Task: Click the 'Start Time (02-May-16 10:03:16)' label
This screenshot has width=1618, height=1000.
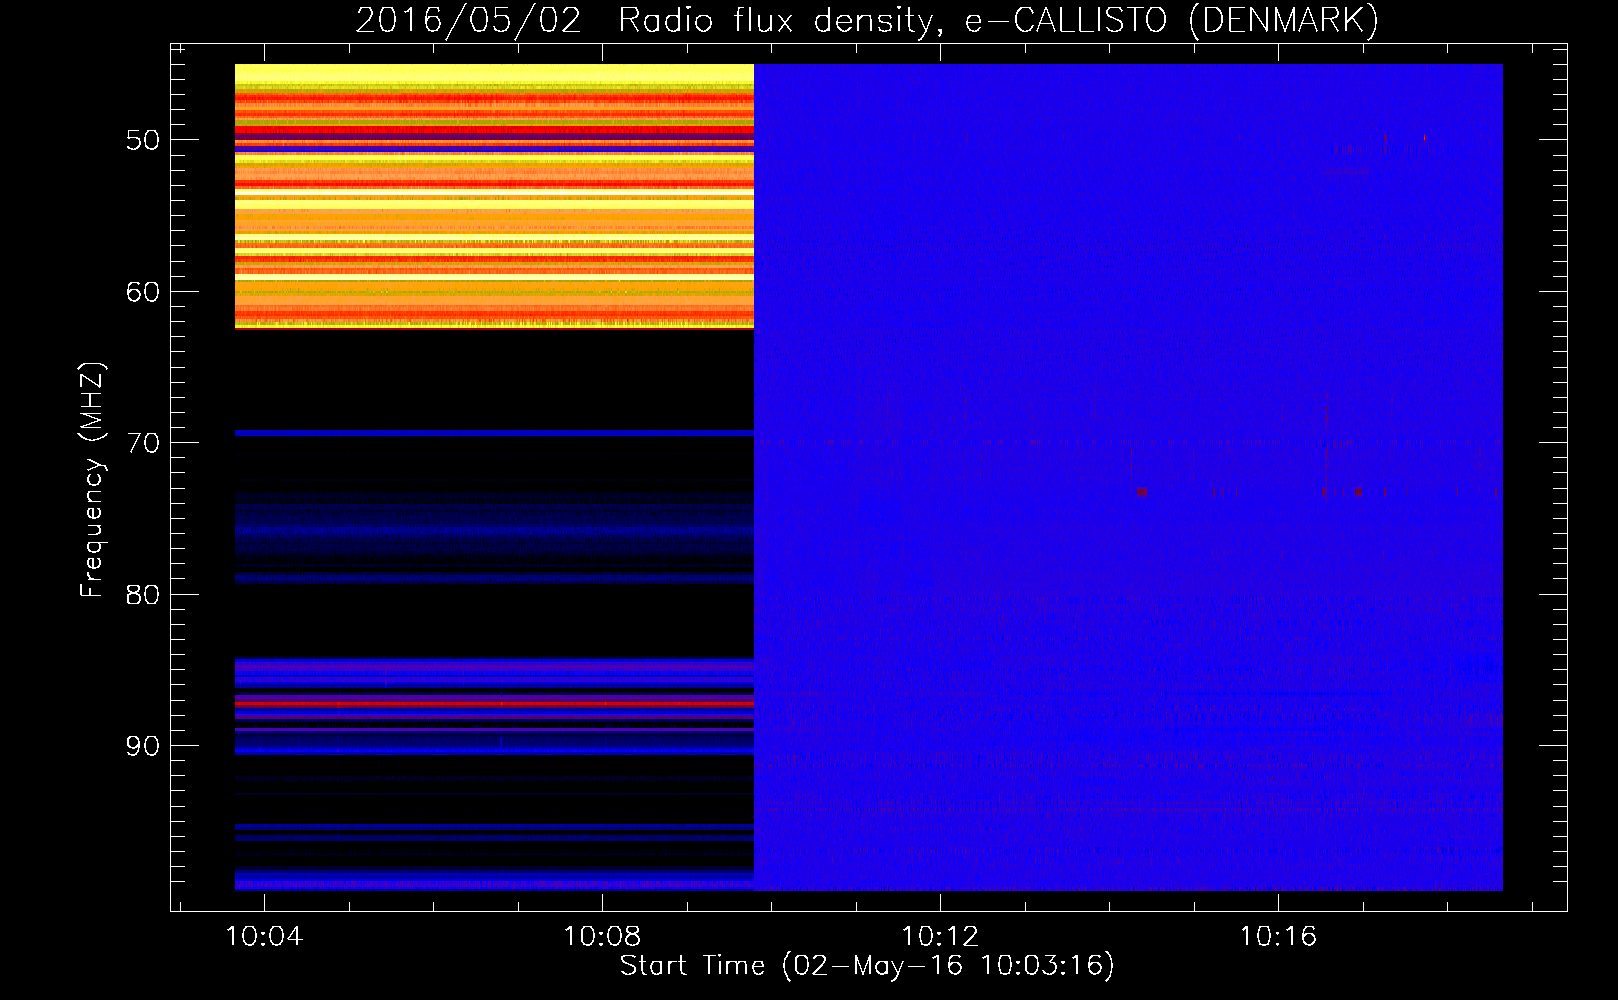Action: pyautogui.click(x=867, y=966)
